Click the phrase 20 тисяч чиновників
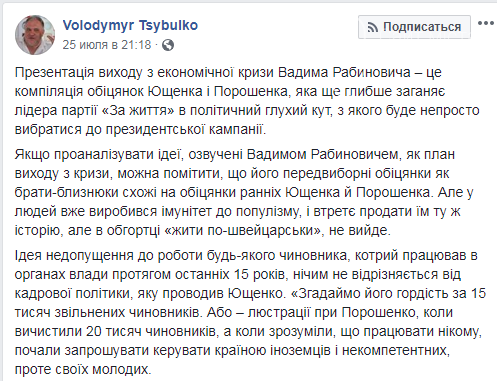497x381 pixels. tap(150, 331)
